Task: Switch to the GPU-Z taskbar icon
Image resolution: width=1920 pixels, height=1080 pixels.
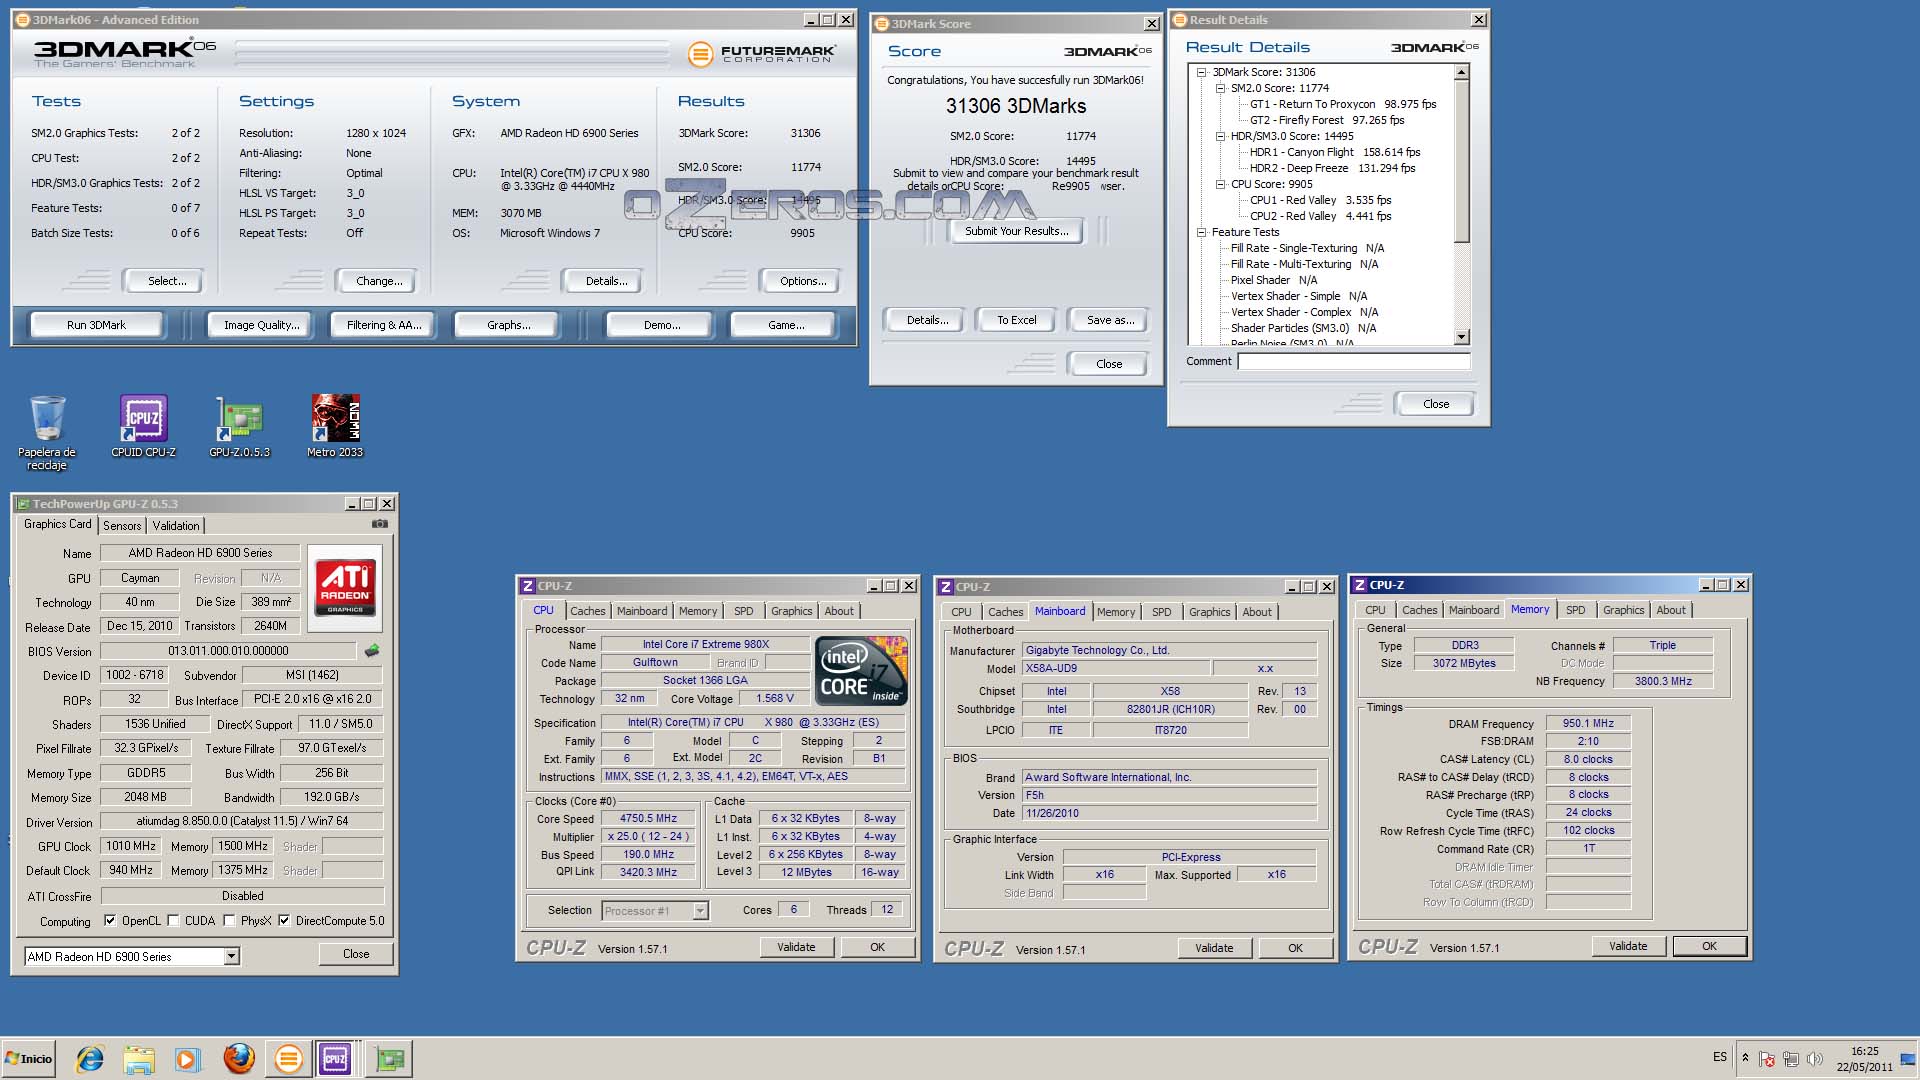Action: tap(390, 1059)
